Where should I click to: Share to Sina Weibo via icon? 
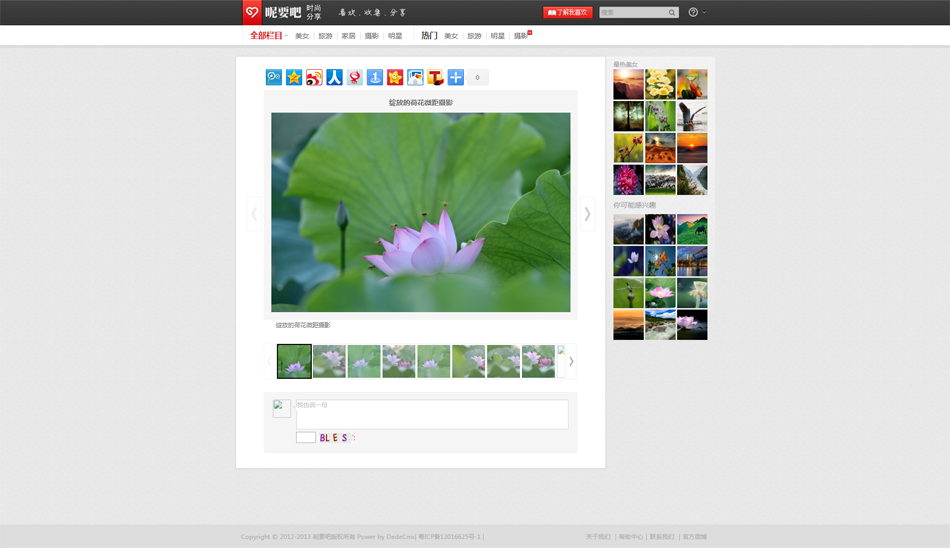(x=314, y=77)
